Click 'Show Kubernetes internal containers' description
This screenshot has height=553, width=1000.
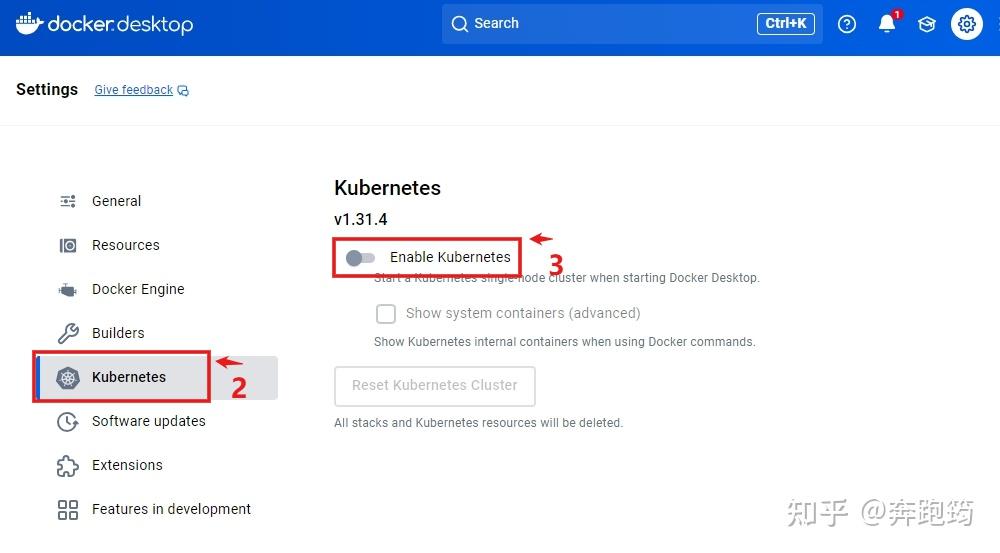tap(564, 342)
